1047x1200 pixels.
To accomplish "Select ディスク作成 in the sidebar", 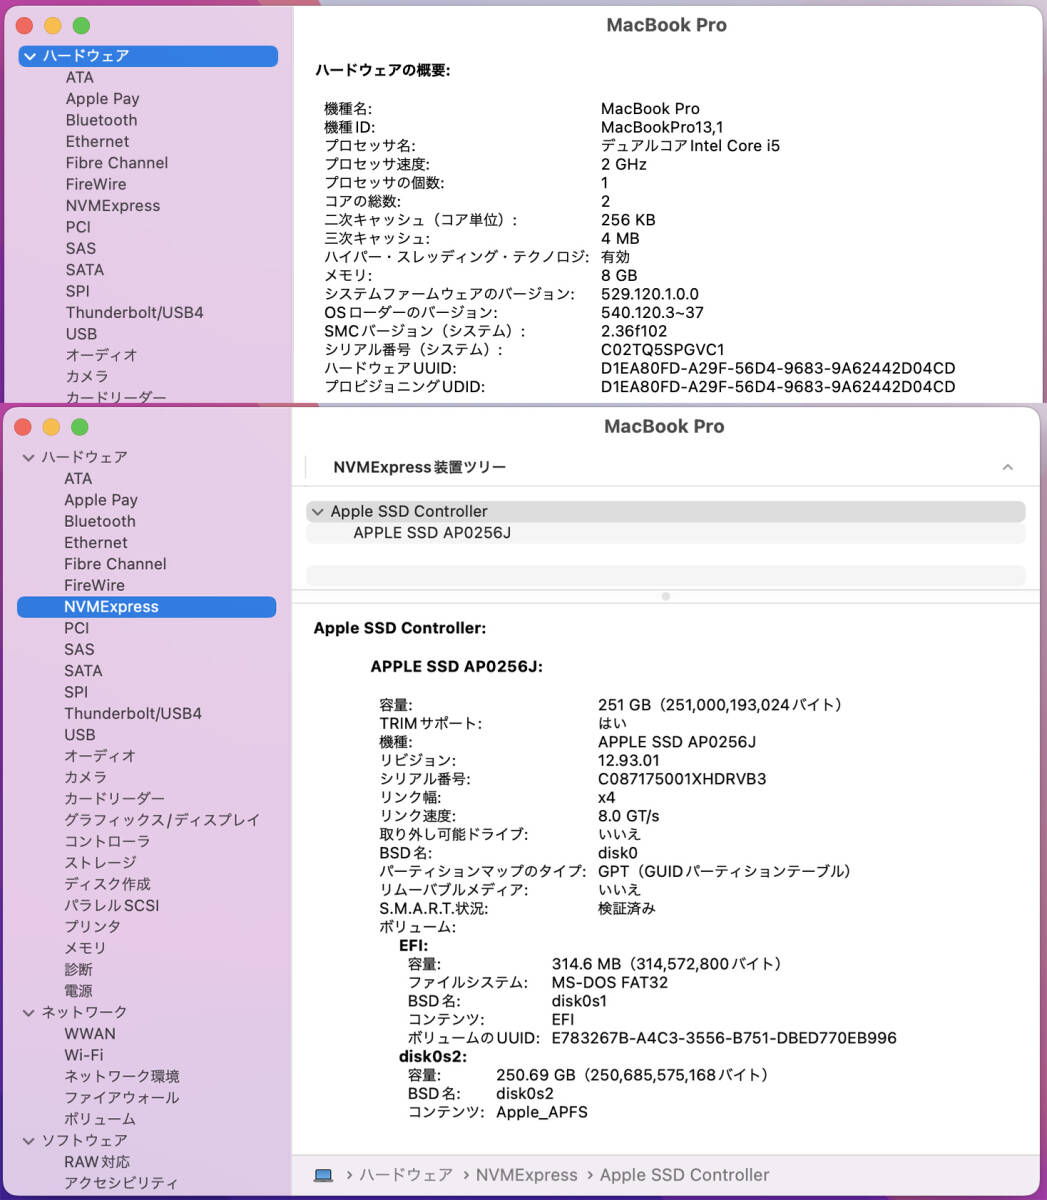I will click(107, 884).
